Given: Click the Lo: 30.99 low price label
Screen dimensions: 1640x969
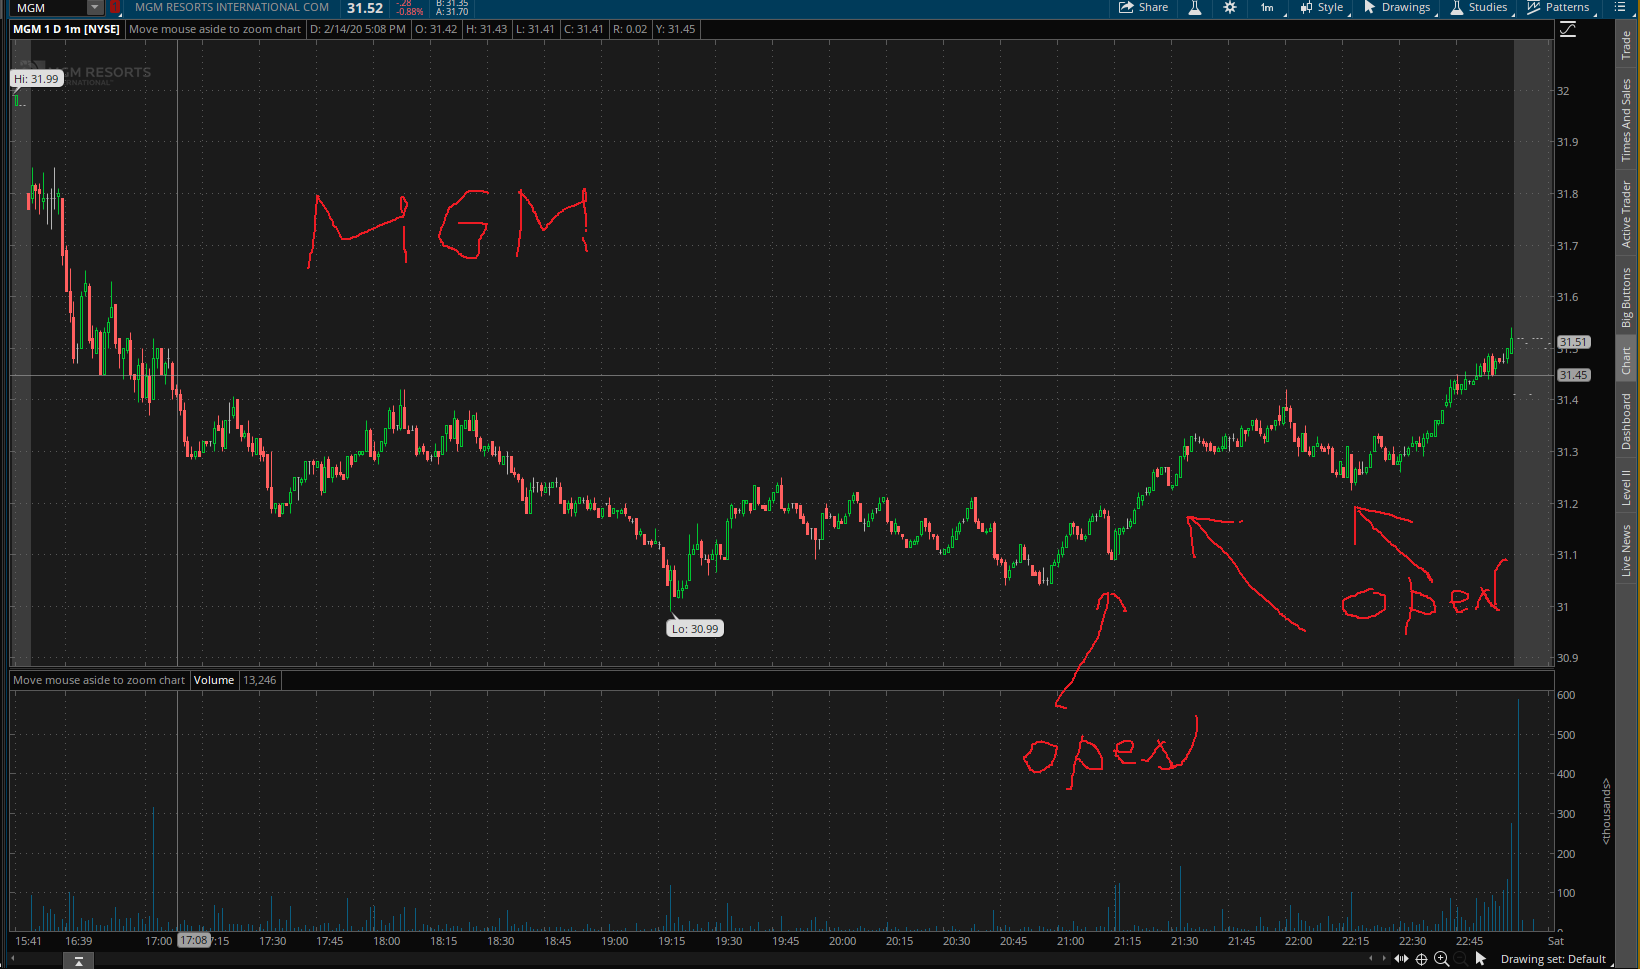Looking at the screenshot, I should 695,629.
